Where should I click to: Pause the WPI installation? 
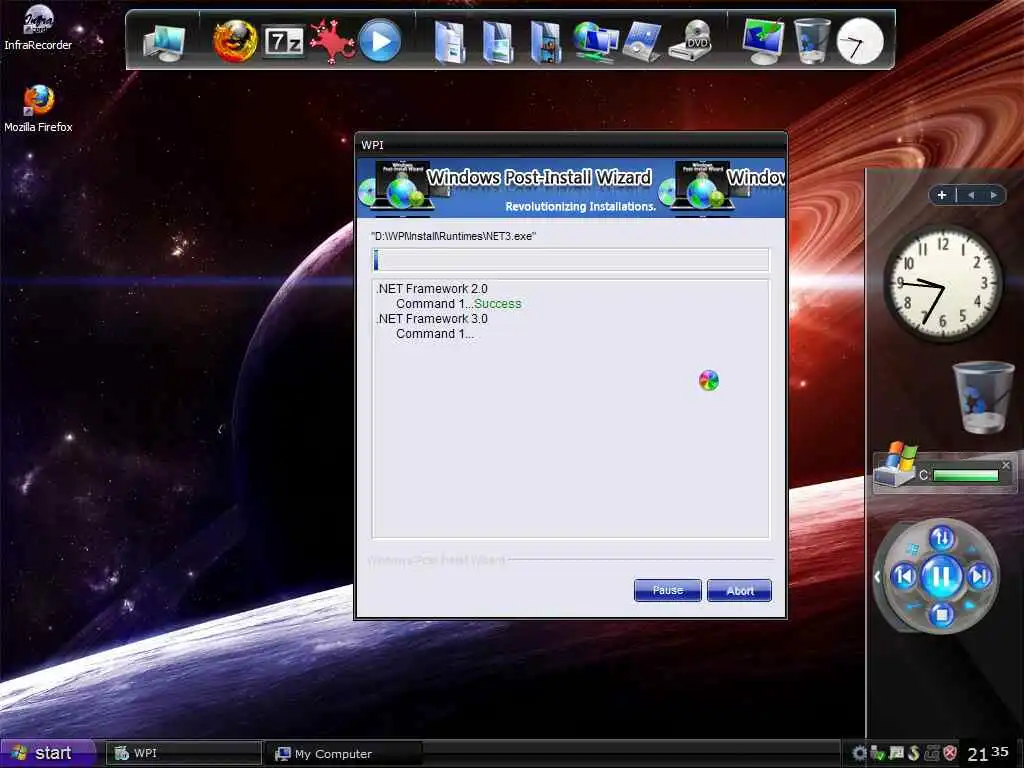click(667, 590)
